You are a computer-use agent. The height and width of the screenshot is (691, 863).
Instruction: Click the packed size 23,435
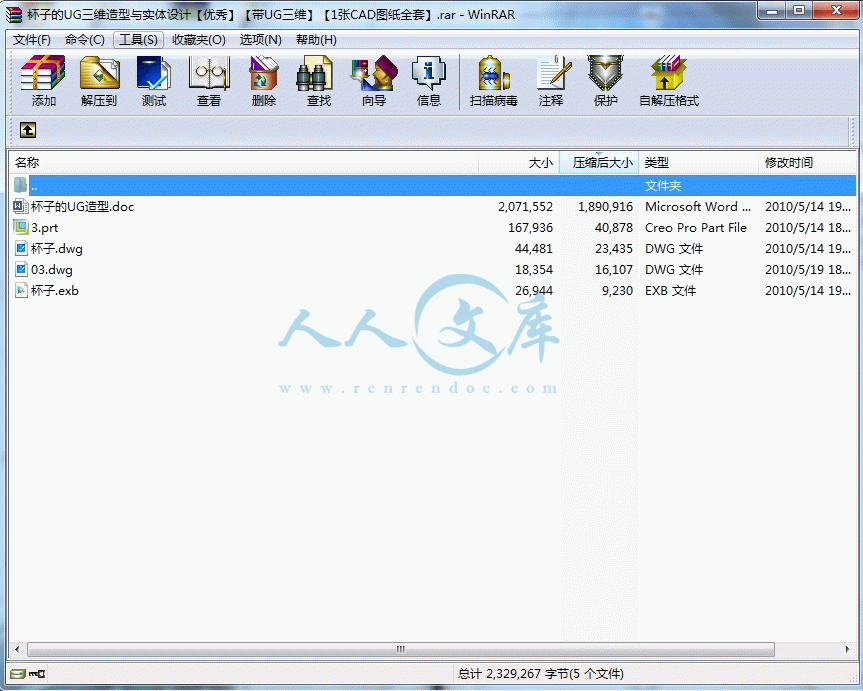tap(614, 248)
